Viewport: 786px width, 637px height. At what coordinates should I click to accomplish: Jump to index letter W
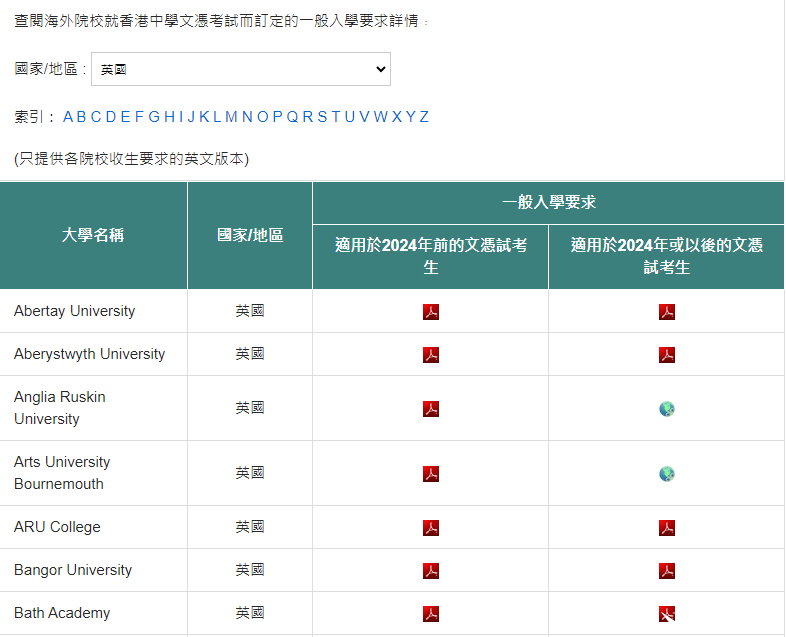click(x=380, y=117)
